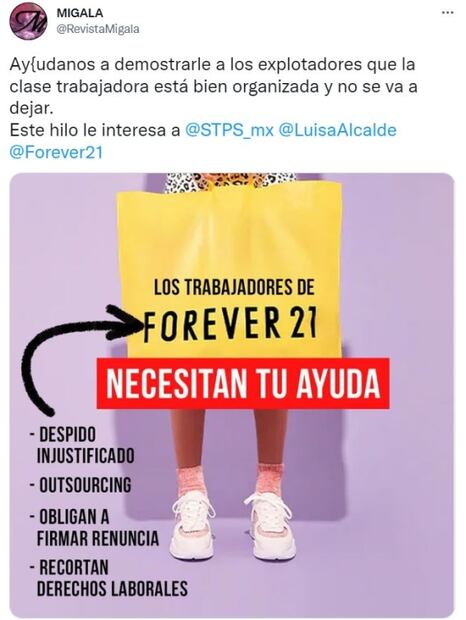The width and height of the screenshot is (466, 620).
Task: Open the @STPS_mx mention
Action: click(229, 130)
